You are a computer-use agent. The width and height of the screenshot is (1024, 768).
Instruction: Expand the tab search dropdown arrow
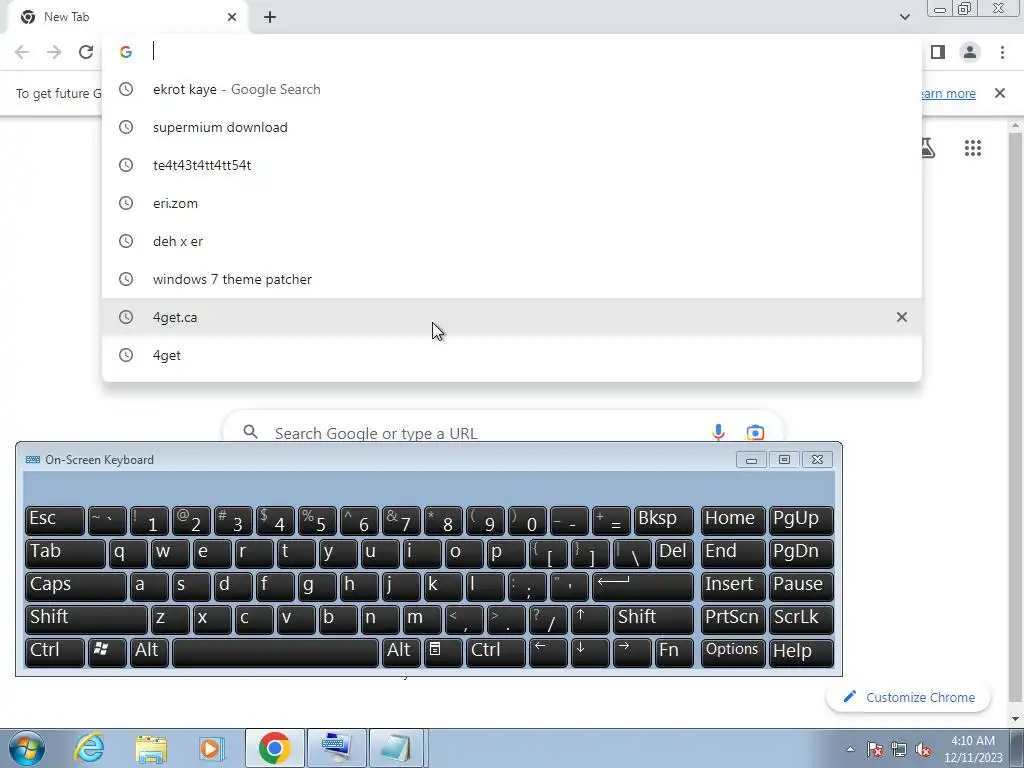coord(904,17)
